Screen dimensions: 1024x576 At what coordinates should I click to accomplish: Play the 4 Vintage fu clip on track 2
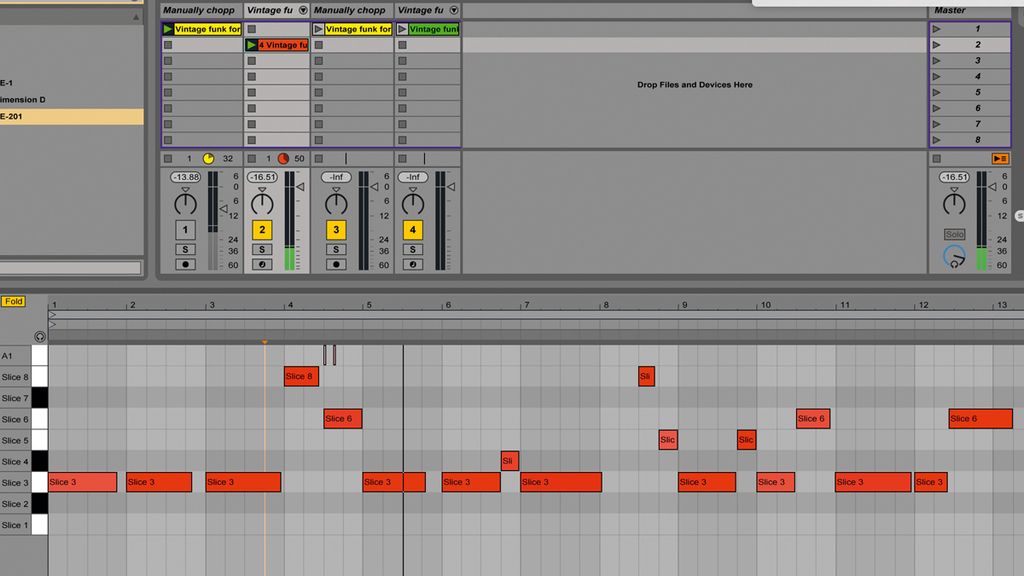point(276,44)
